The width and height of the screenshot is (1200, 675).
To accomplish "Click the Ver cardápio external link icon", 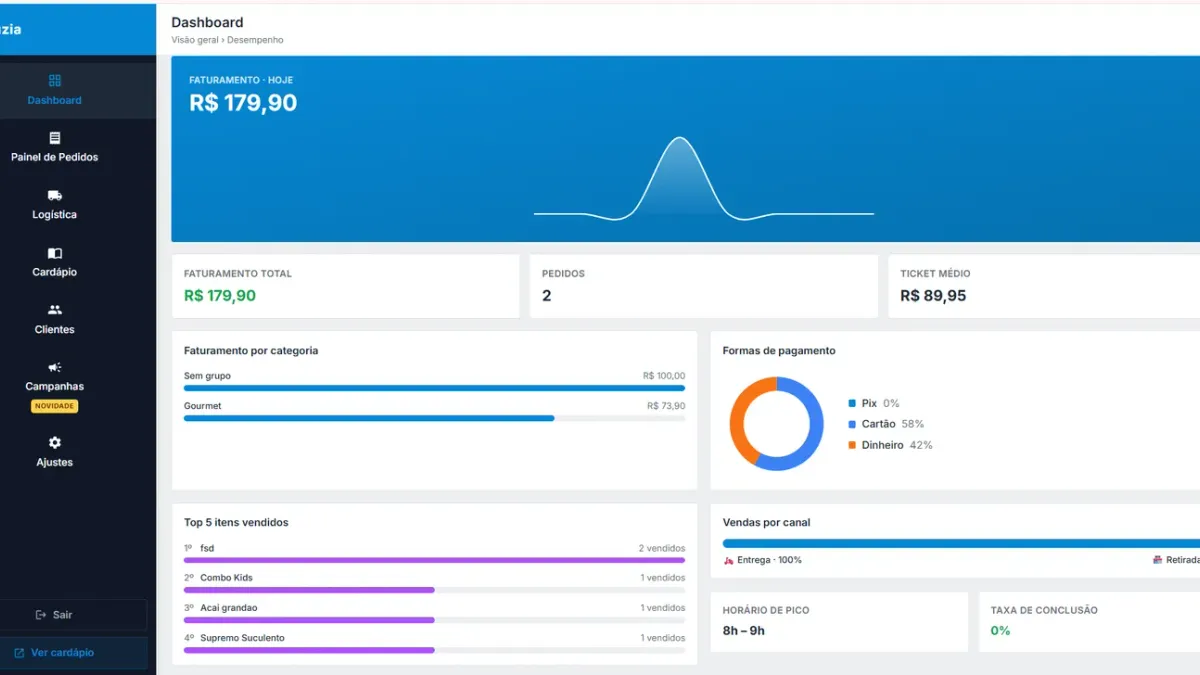I will click(x=19, y=653).
